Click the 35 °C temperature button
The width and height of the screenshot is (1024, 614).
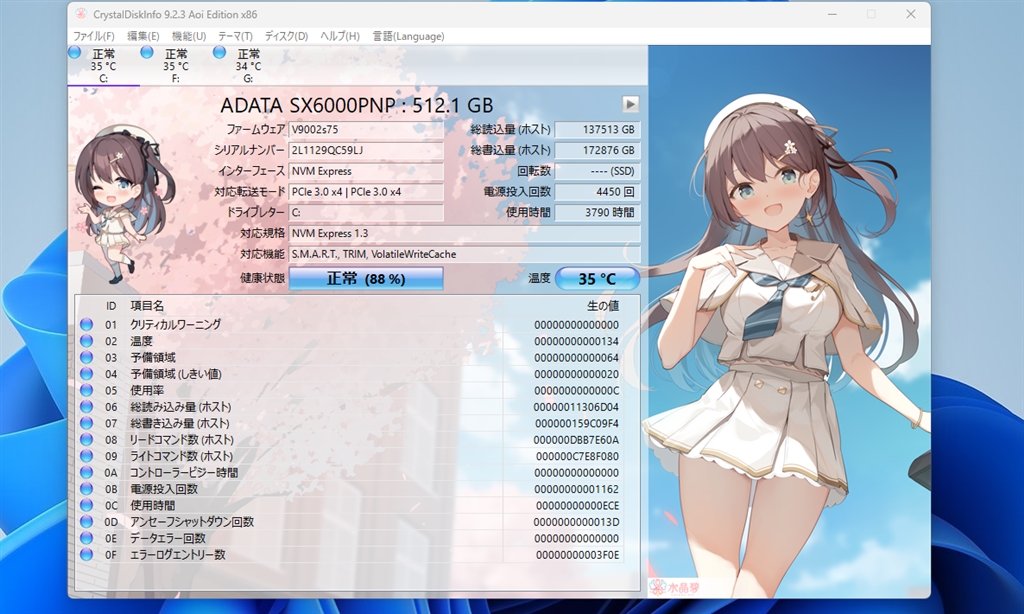coord(597,279)
